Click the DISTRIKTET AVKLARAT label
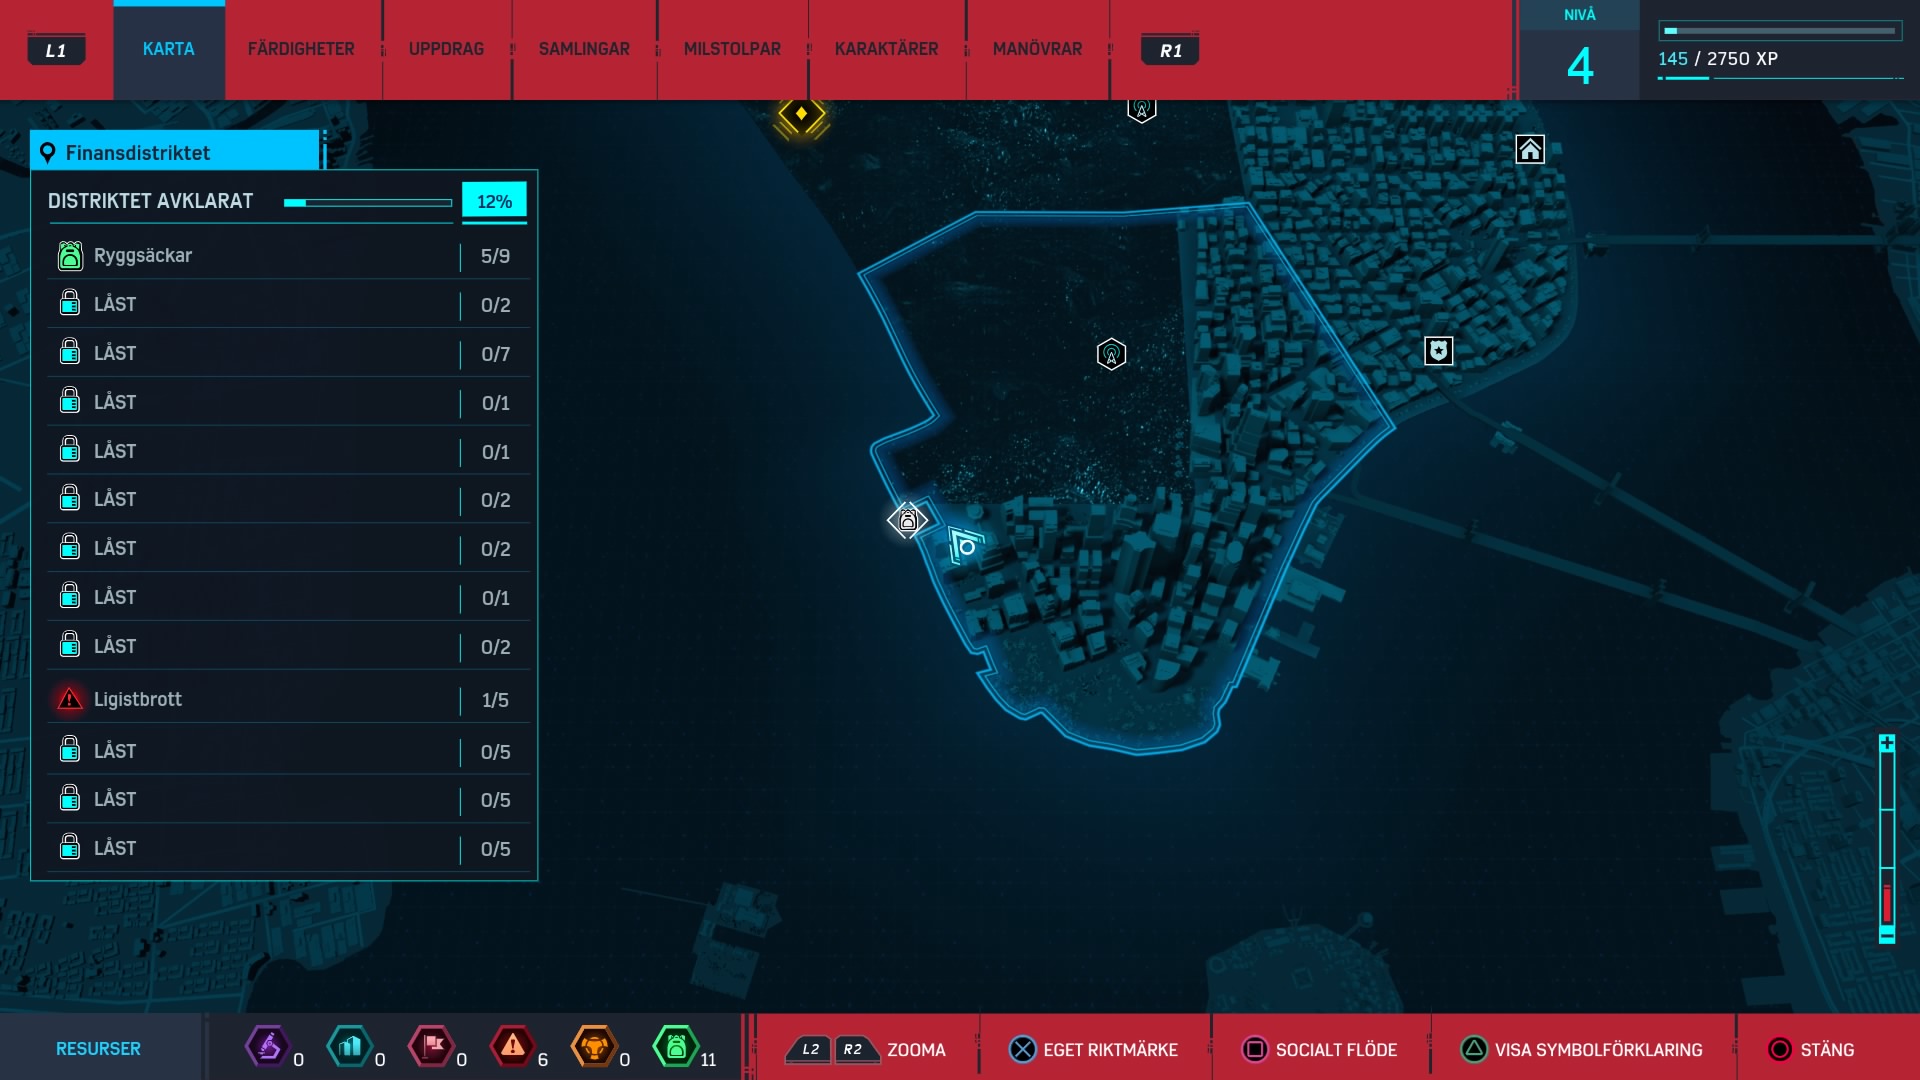 coord(151,201)
